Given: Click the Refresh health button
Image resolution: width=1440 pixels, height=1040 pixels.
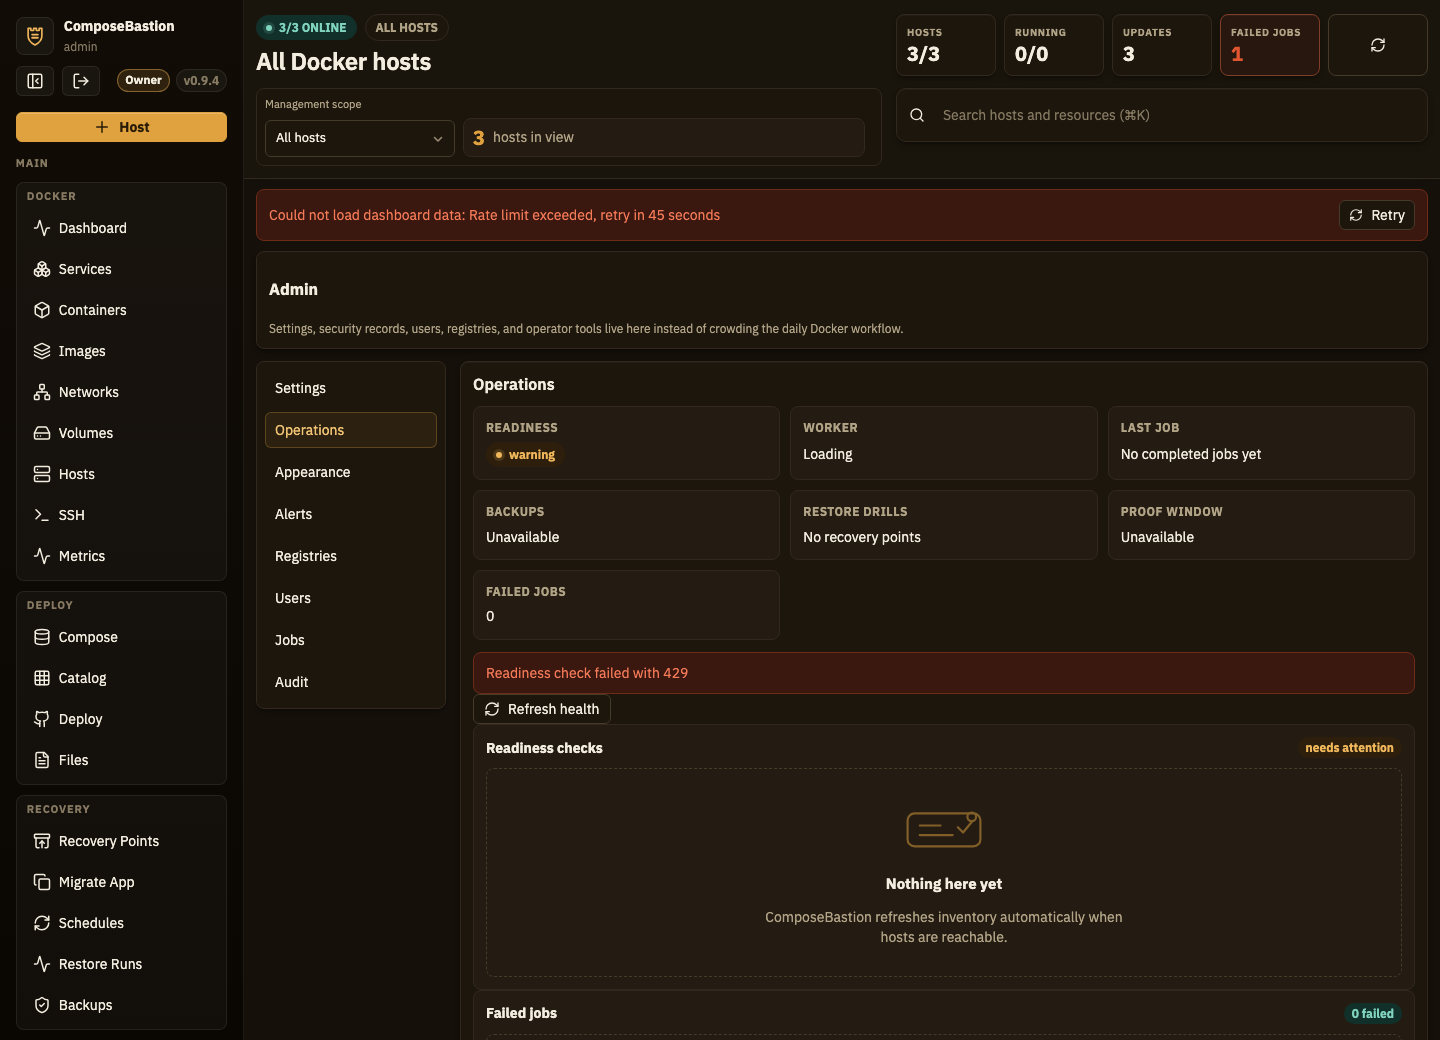Looking at the screenshot, I should coord(542,709).
